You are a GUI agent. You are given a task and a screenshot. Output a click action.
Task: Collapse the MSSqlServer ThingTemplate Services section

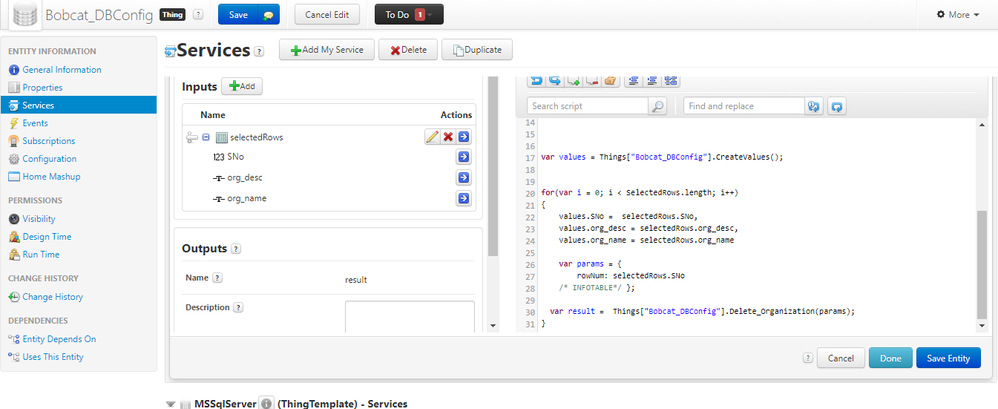[x=169, y=403]
